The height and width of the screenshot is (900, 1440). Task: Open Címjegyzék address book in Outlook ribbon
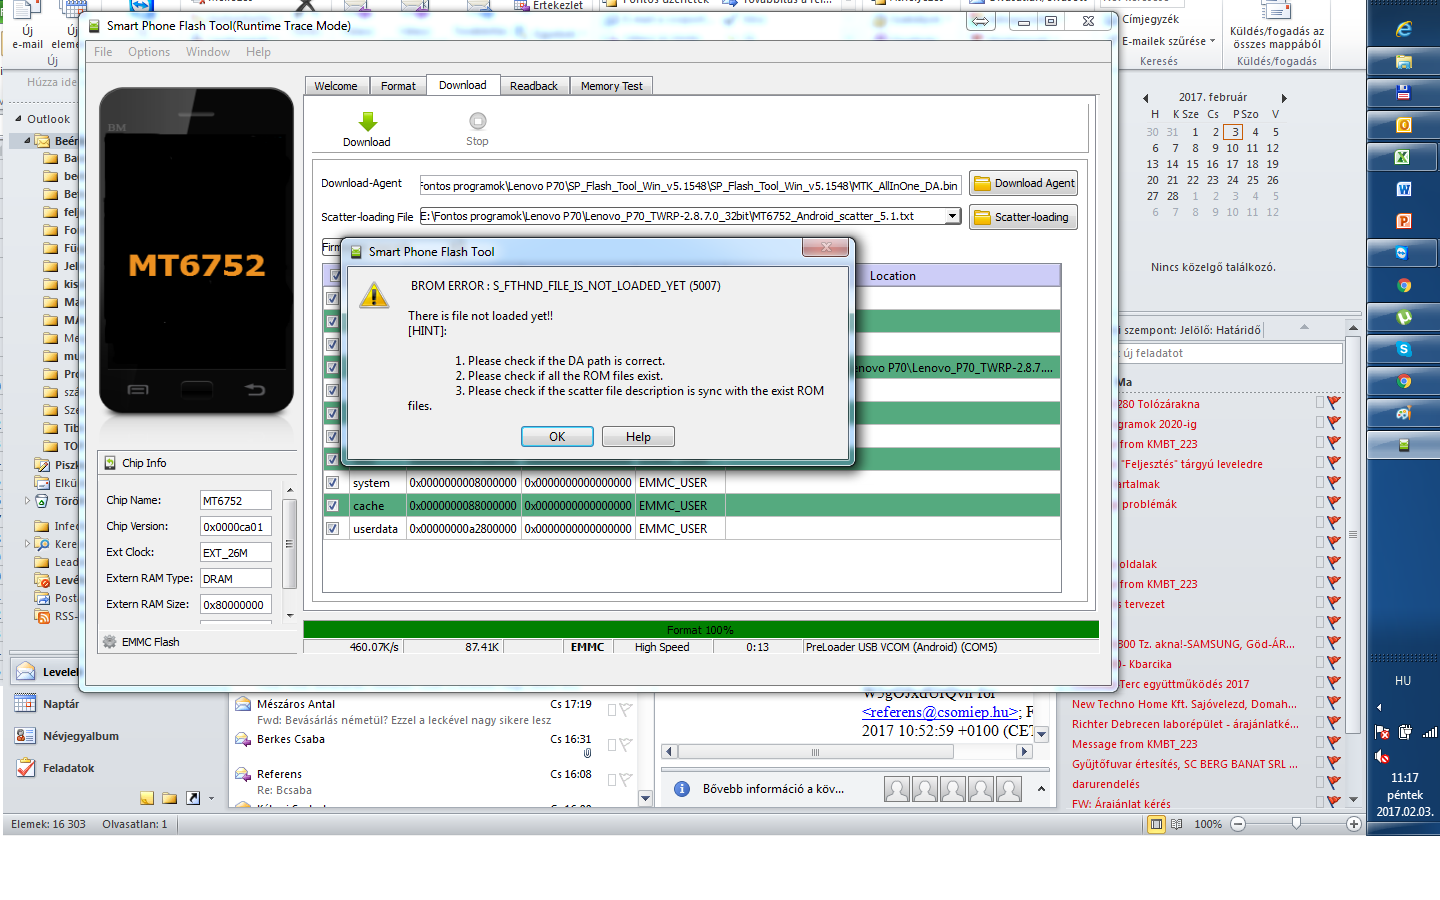(1150, 19)
